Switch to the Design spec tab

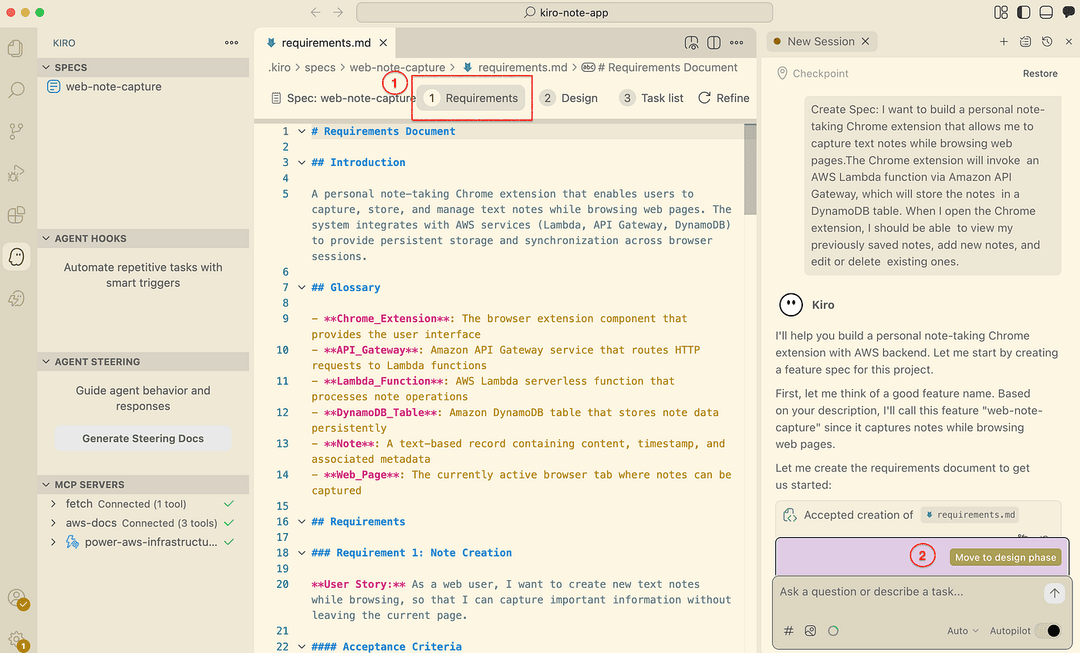coord(569,98)
